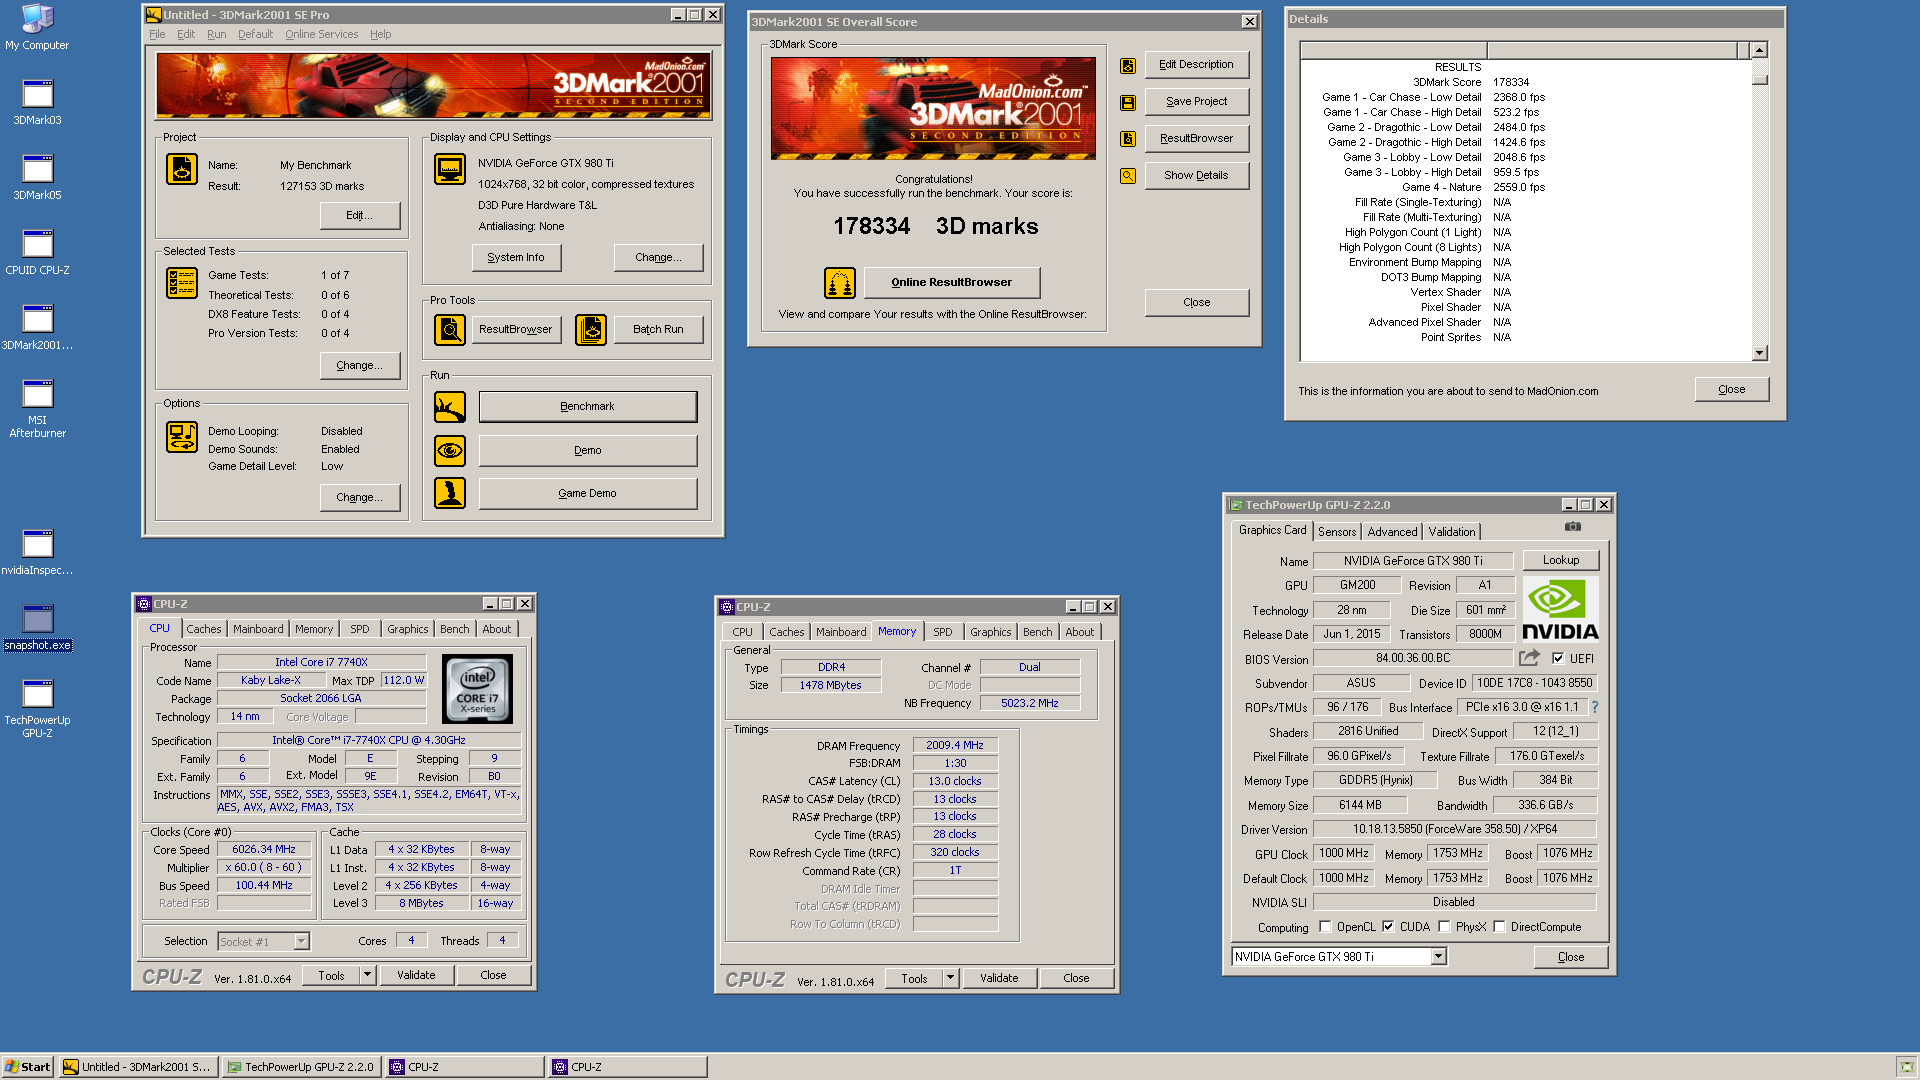
Task: Click the Show Details button
Action: (1197, 176)
